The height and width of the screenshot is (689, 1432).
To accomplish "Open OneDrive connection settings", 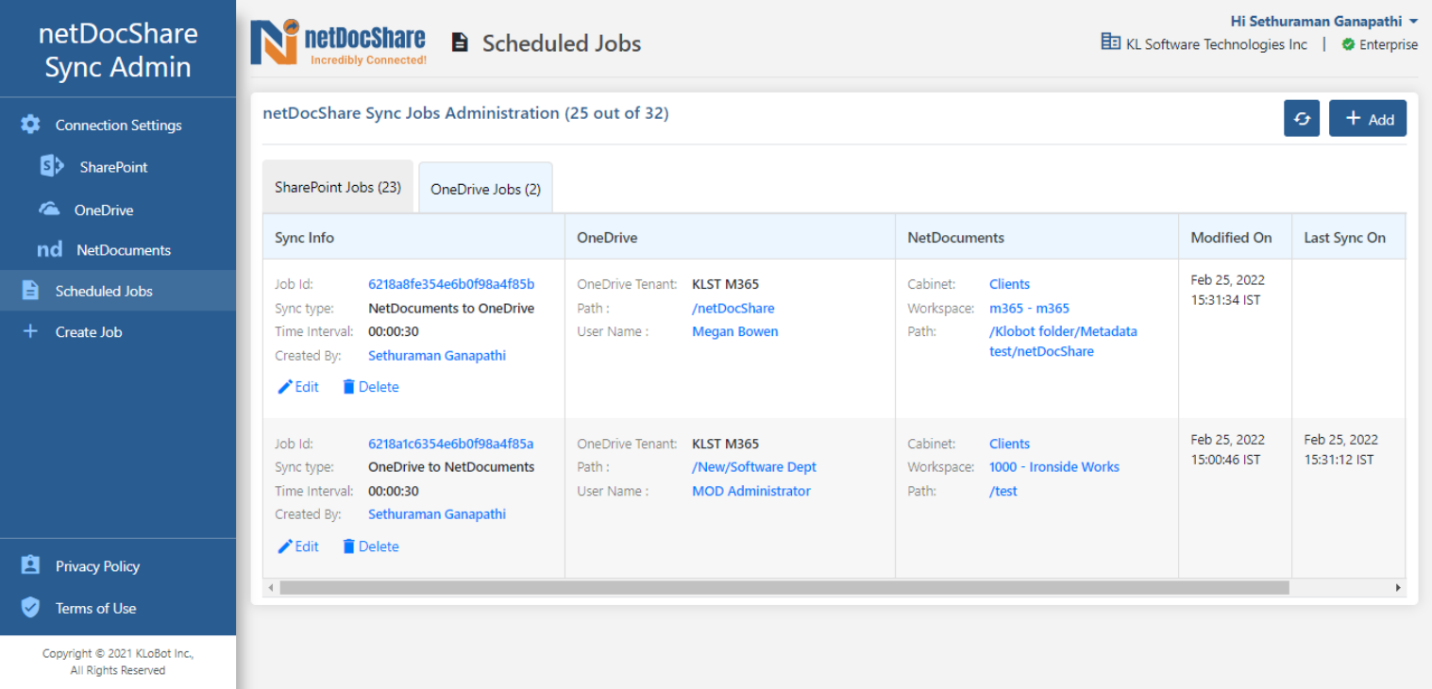I will 103,210.
